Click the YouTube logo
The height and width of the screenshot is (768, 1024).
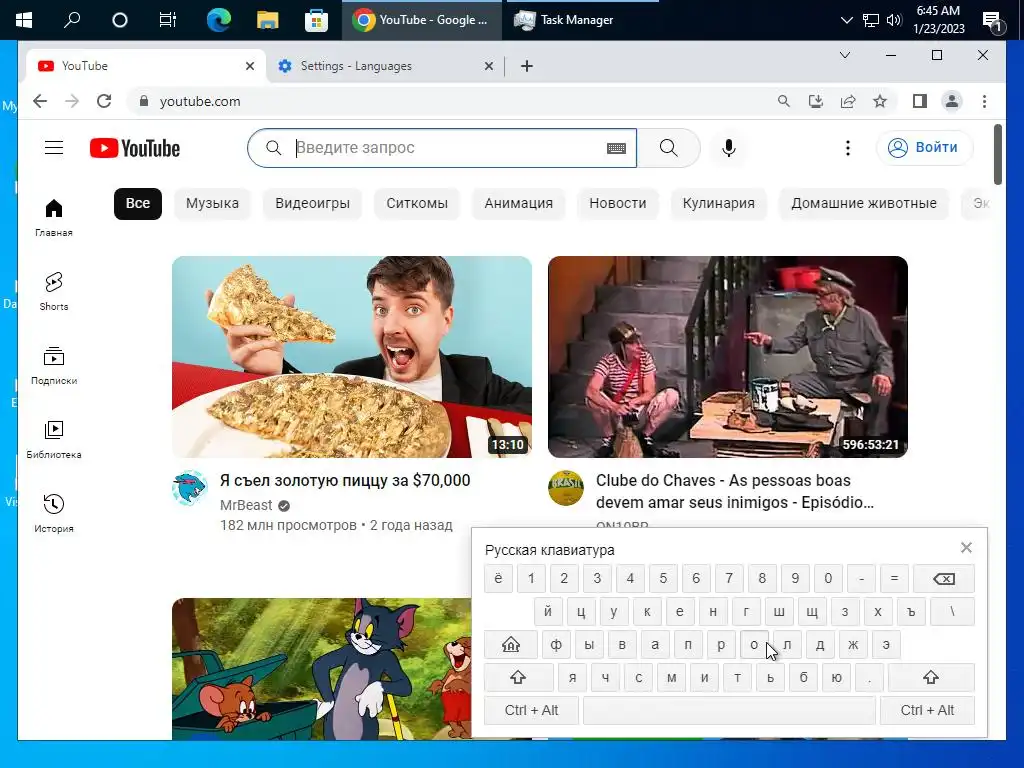point(135,148)
